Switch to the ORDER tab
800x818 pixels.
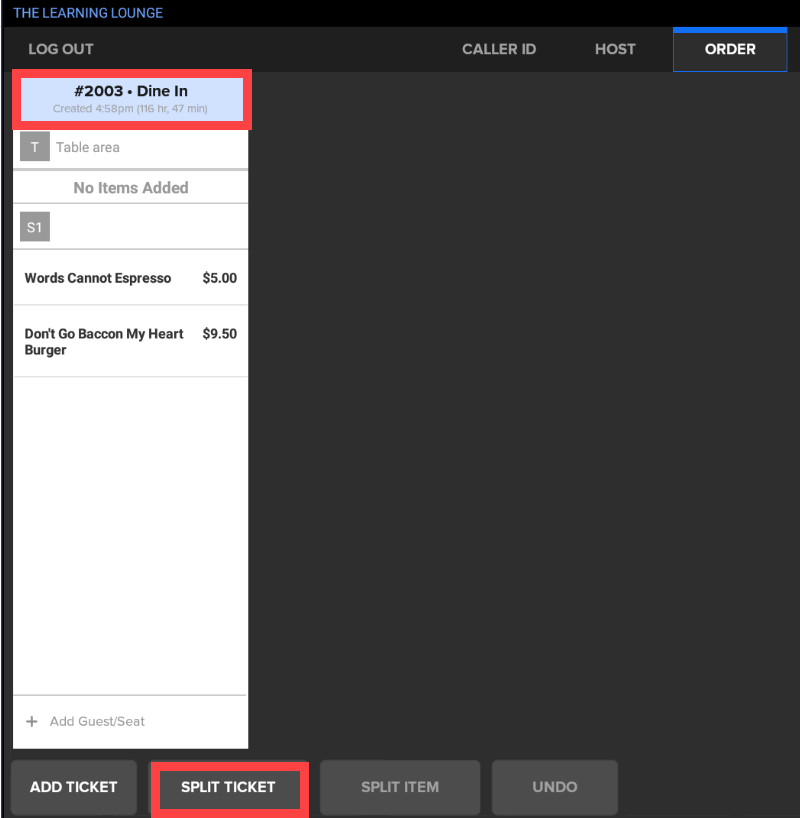click(729, 48)
